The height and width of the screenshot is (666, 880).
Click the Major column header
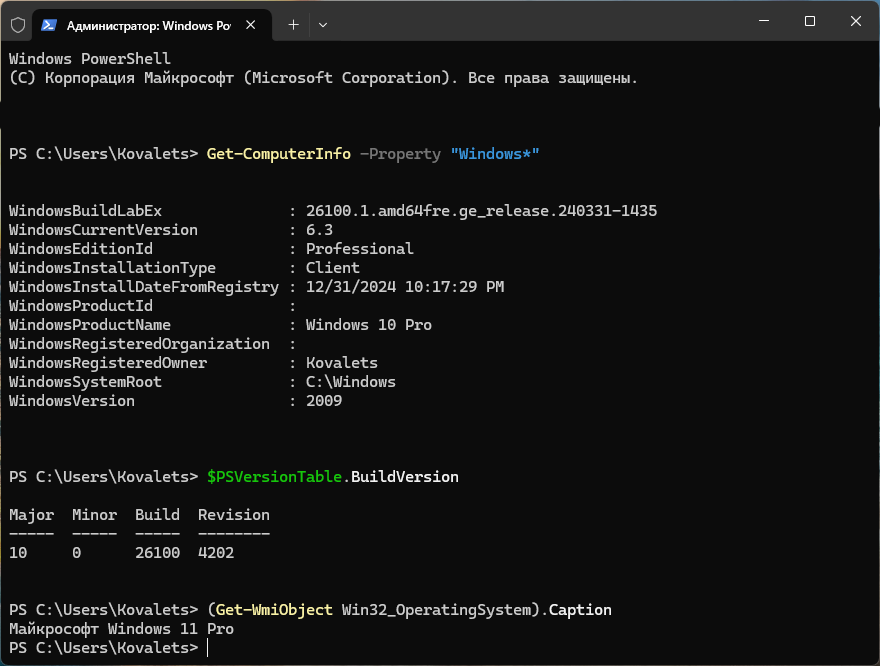pyautogui.click(x=31, y=515)
